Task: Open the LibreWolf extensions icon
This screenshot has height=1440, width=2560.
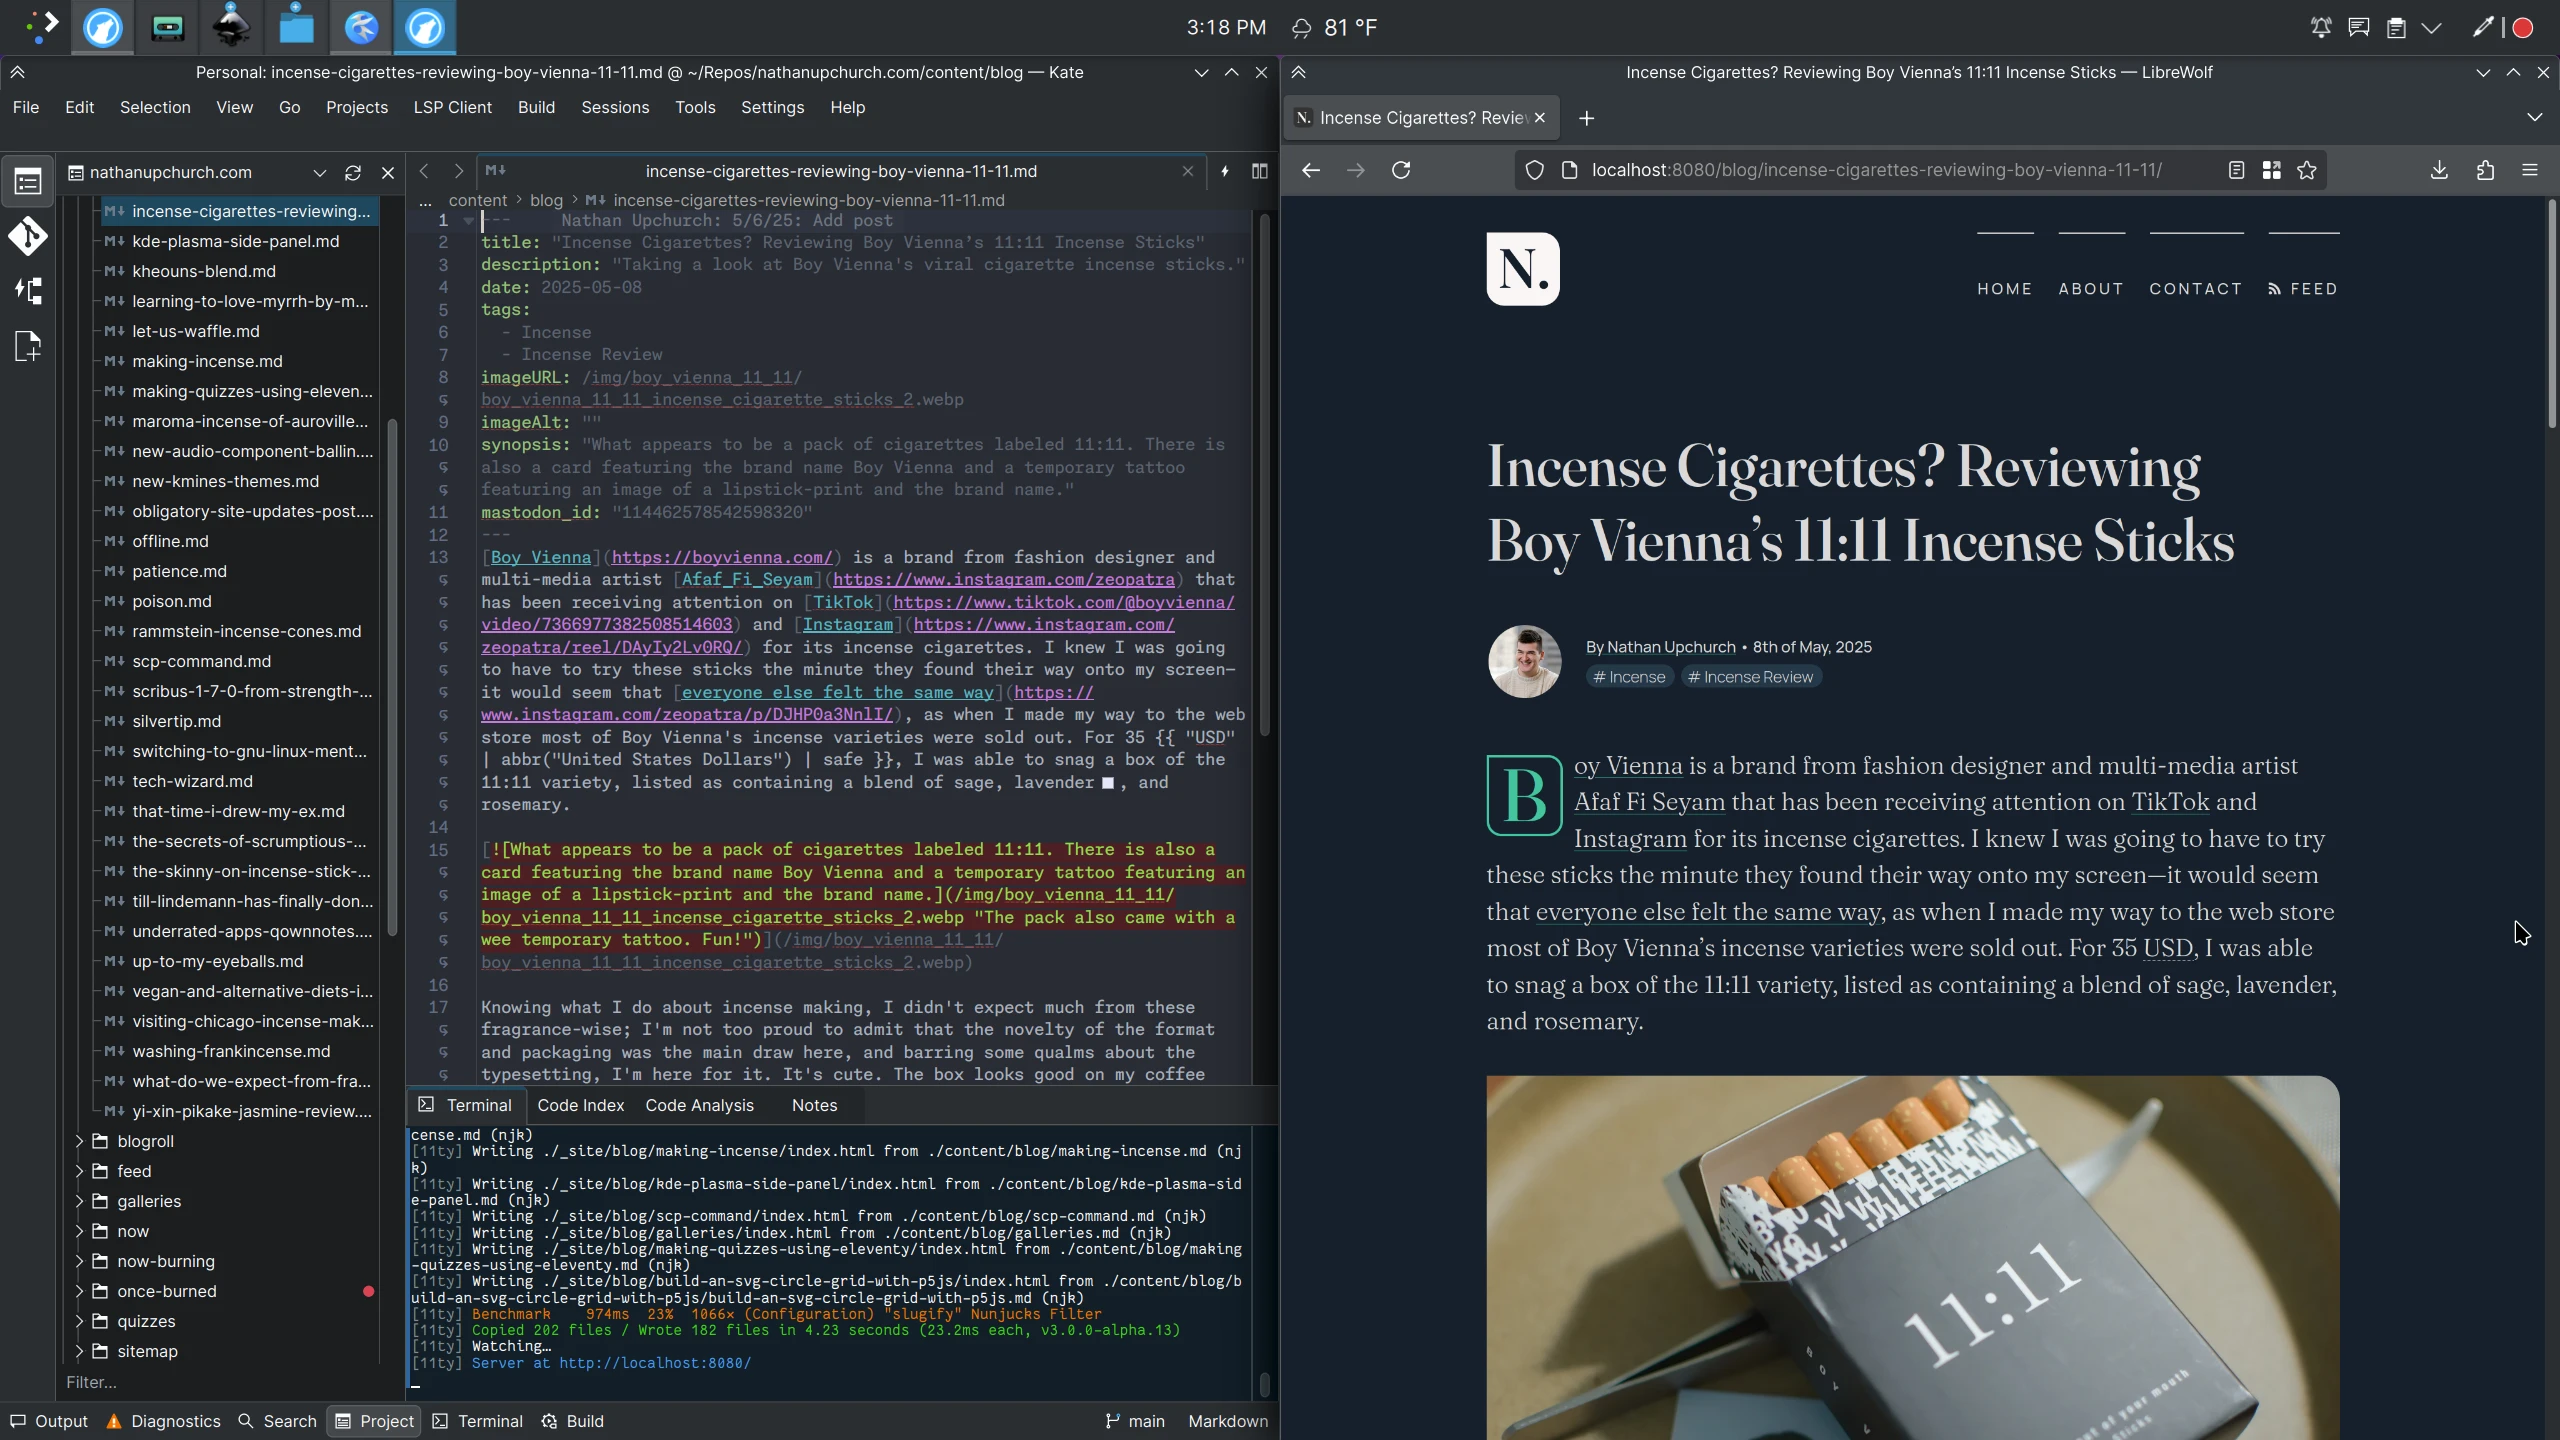Action: [2485, 170]
